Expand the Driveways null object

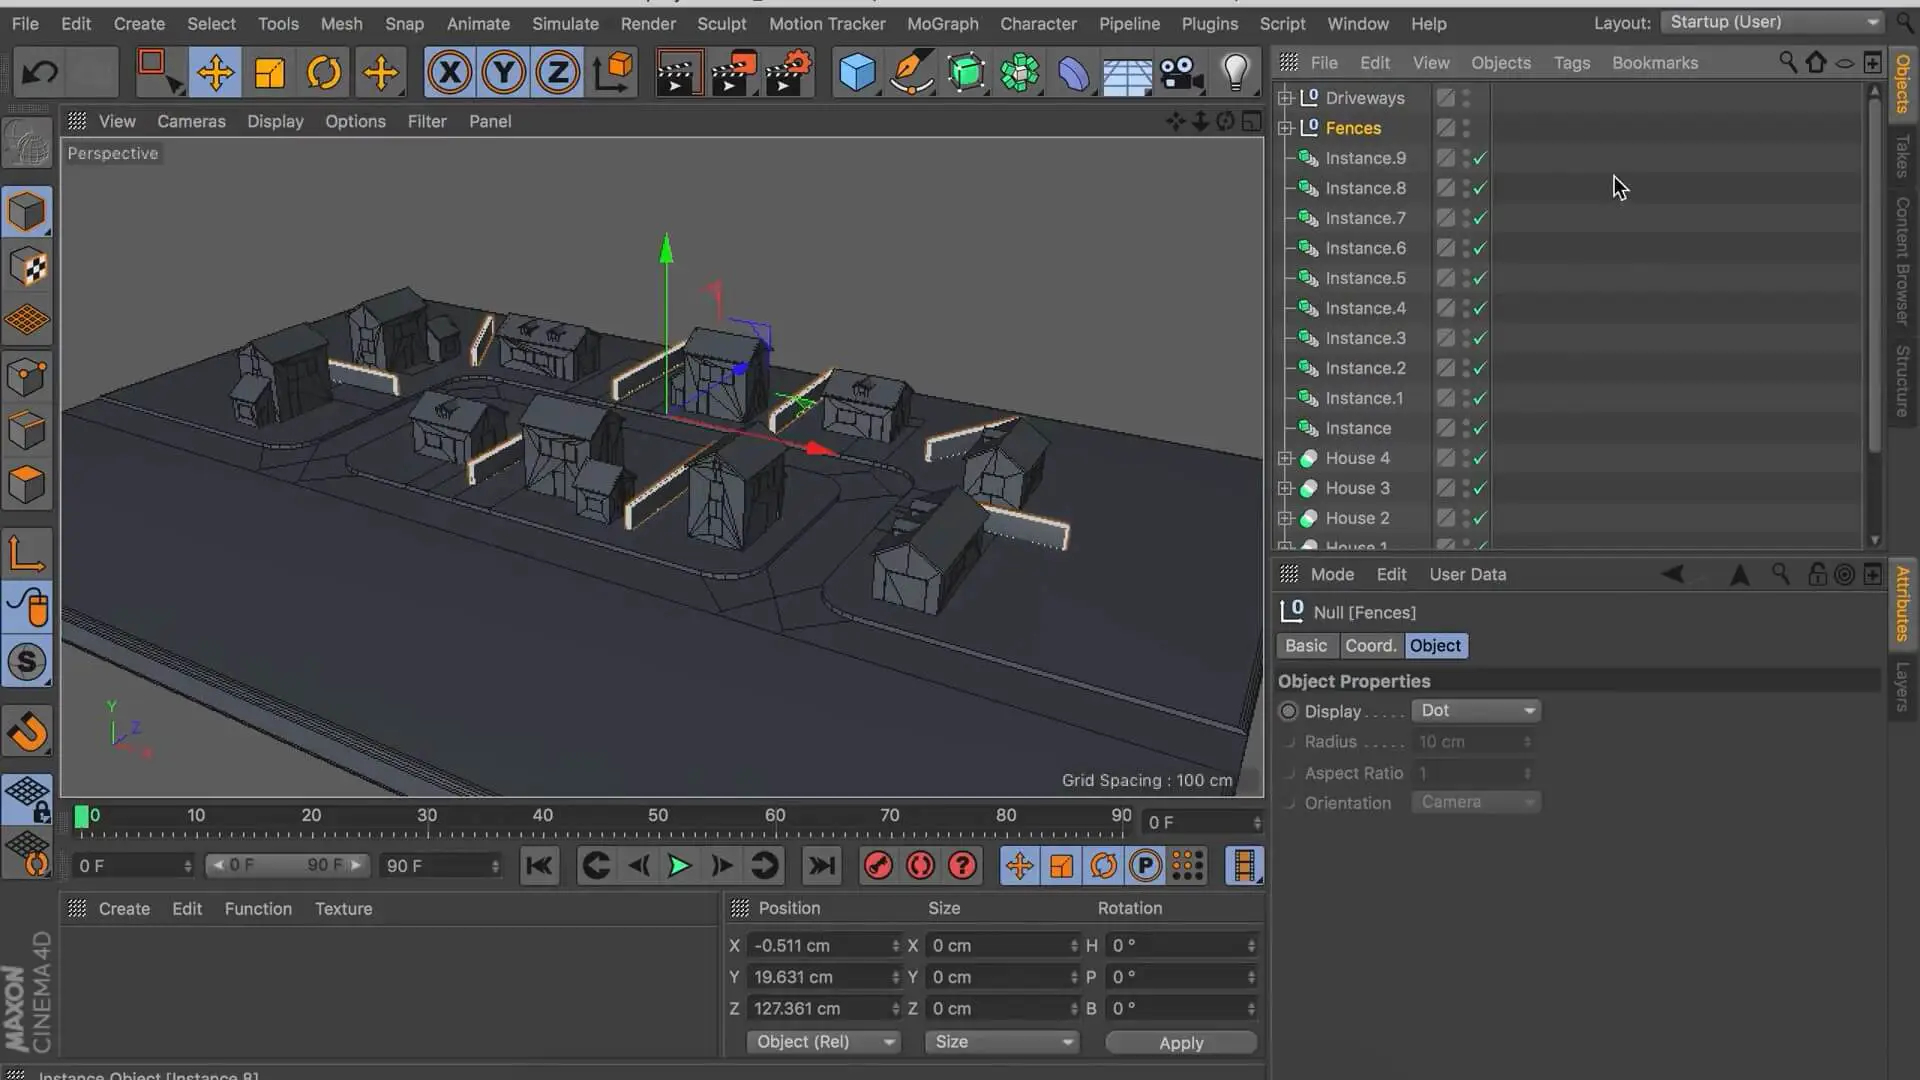coord(1285,98)
